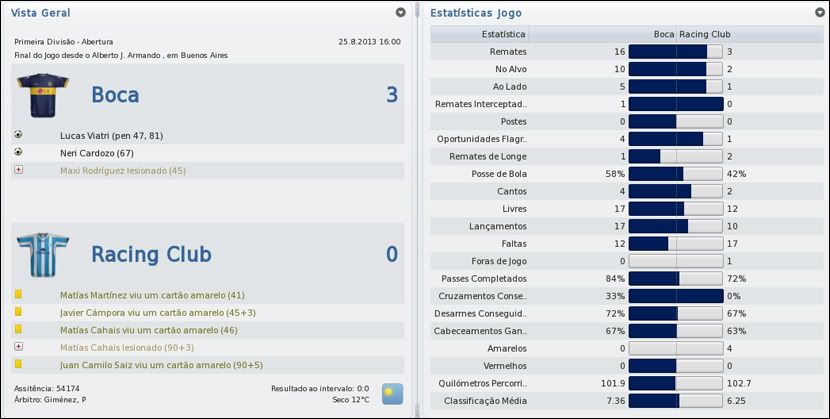Select the Racing Club column header
830x419 pixels.
[704, 34]
